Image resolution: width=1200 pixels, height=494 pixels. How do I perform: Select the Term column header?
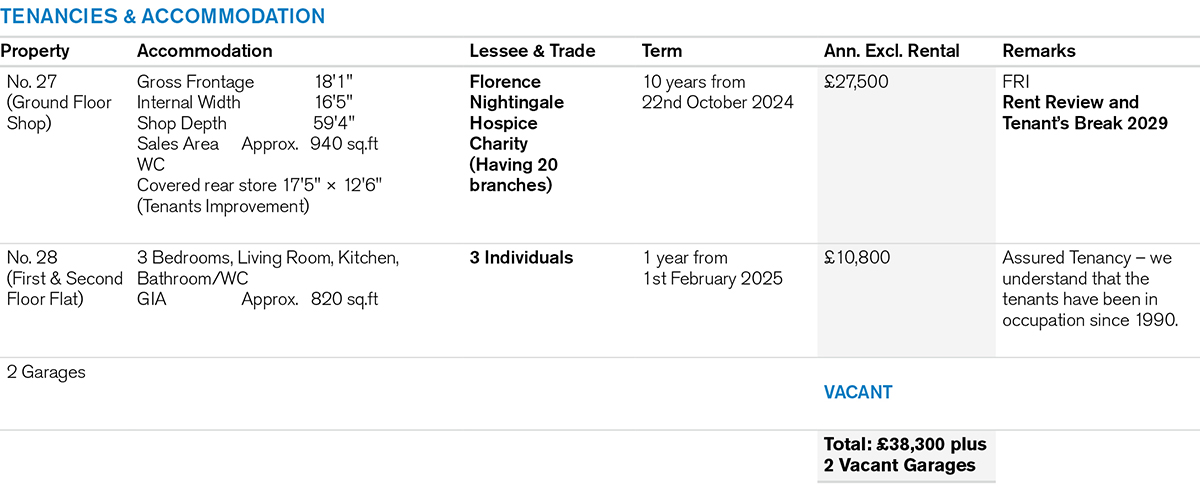tap(662, 51)
